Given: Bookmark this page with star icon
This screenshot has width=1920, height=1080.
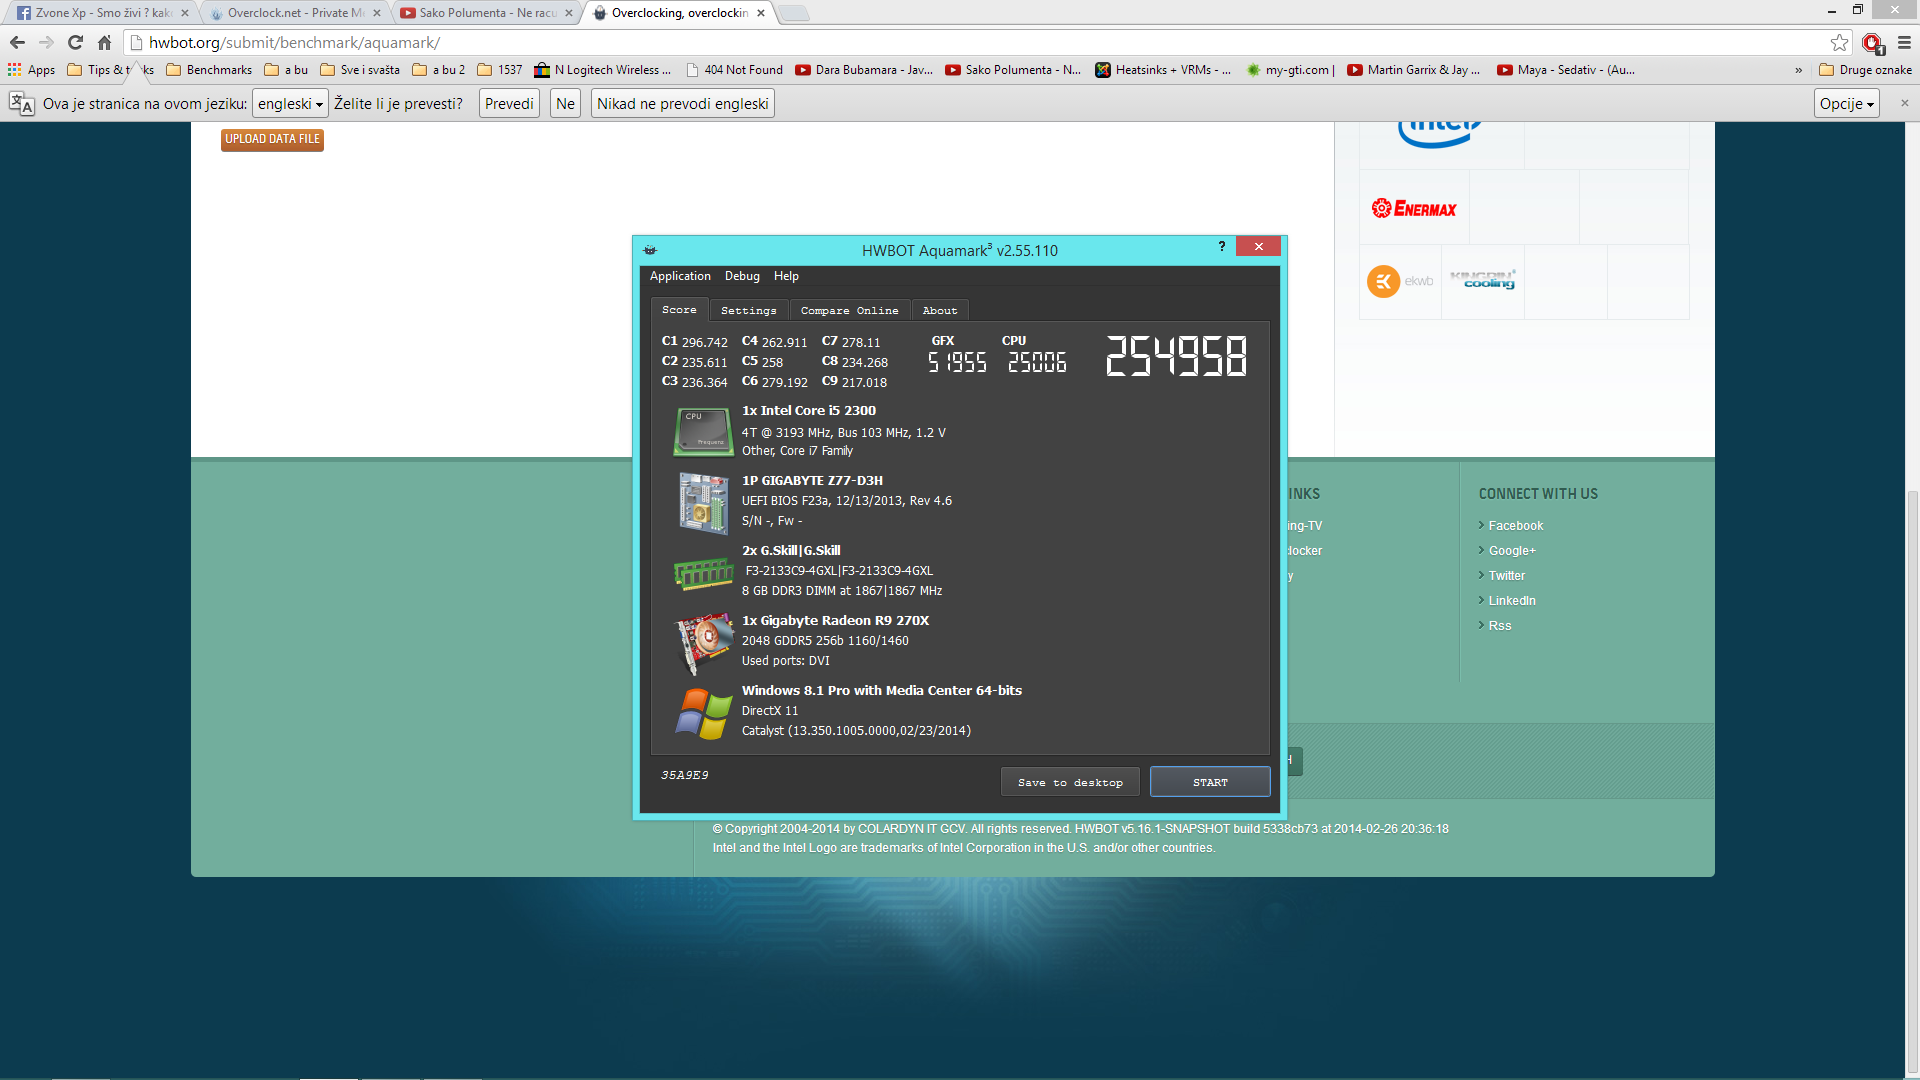Looking at the screenshot, I should pyautogui.click(x=1839, y=42).
